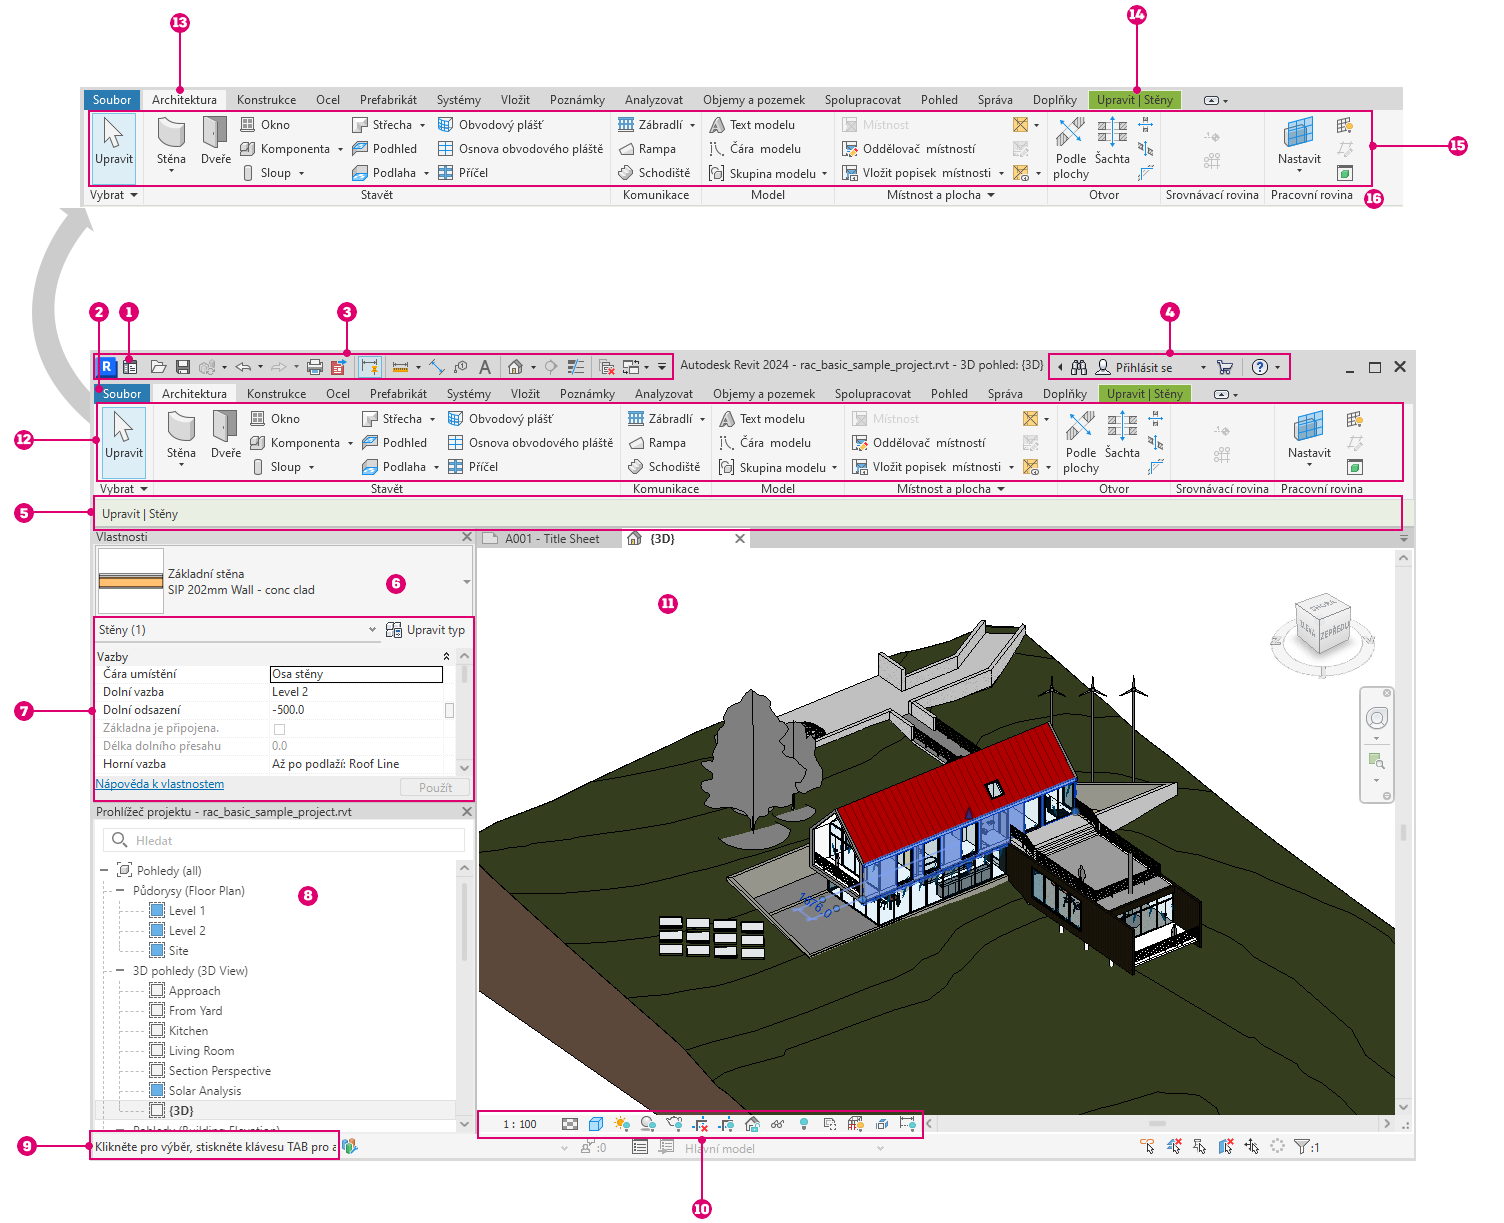Click the Detail Level icon beside scale 1:100
This screenshot has height=1223, width=1504.
click(570, 1124)
